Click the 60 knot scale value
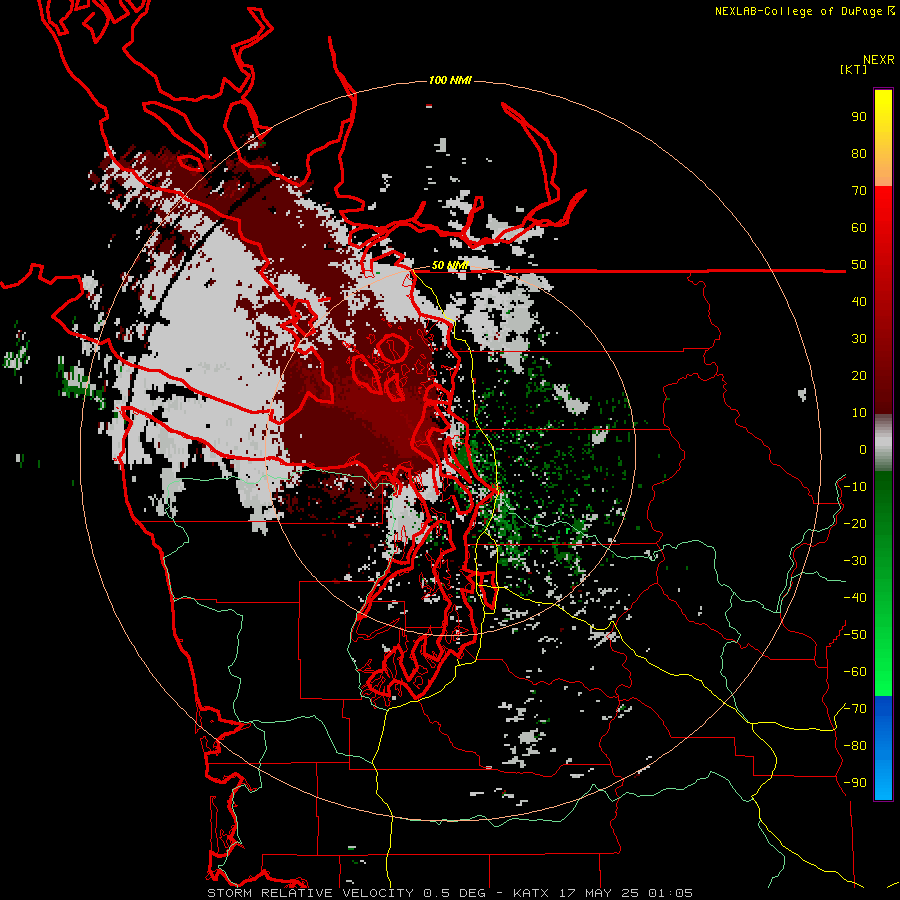900x900 pixels. (x=859, y=228)
